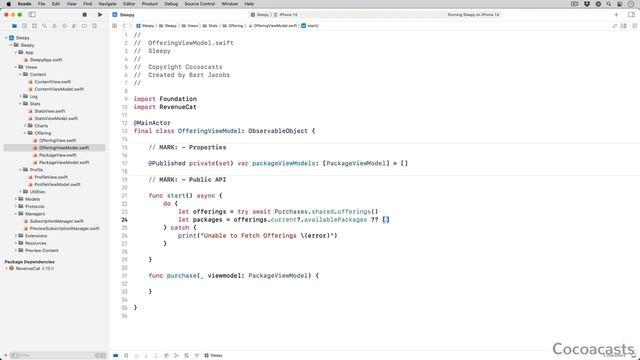
Task: Open the Apple menu
Action: 9,4
